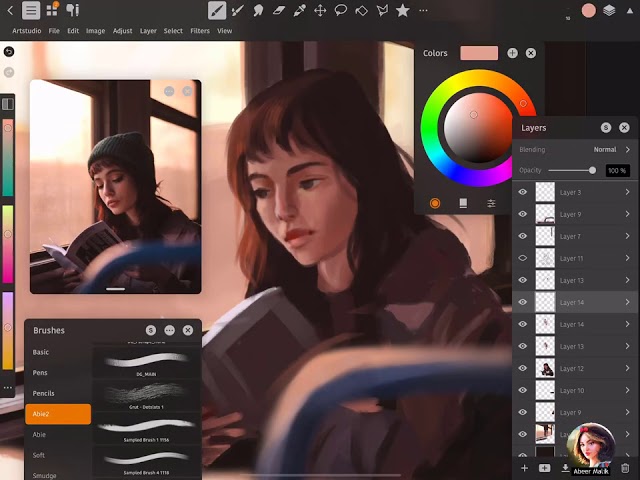Select the Smudge tool
640x480 pixels.
(258, 10)
